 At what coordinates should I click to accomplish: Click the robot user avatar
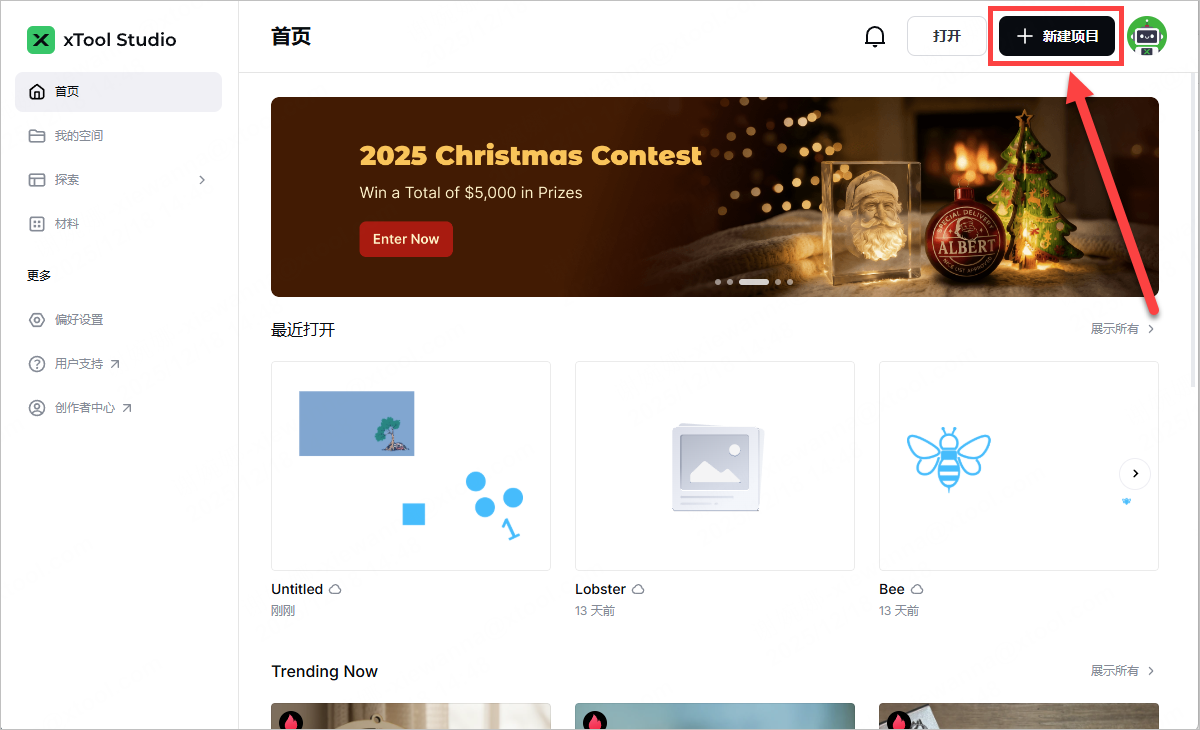[1147, 36]
